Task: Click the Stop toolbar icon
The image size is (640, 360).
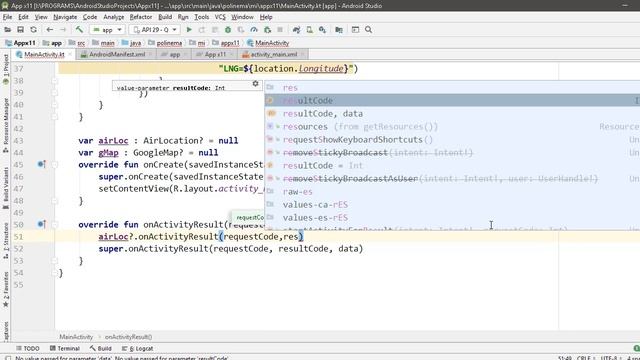Action: coord(280,30)
